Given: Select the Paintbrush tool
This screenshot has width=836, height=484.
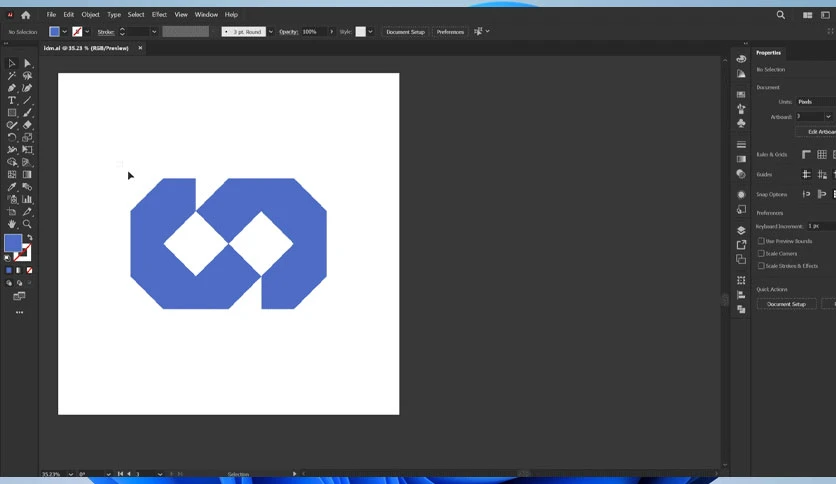Looking at the screenshot, I should pos(27,112).
